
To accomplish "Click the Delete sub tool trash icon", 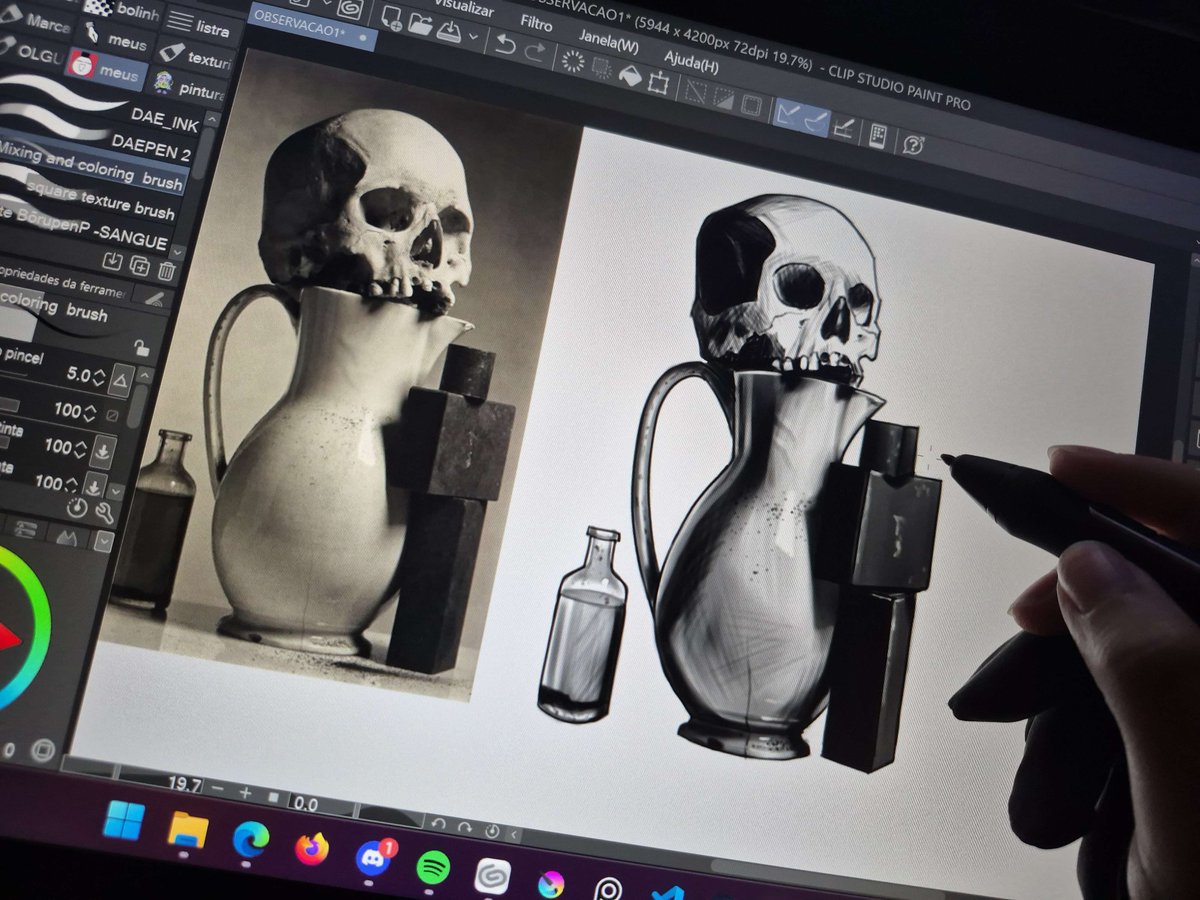I will (x=166, y=270).
